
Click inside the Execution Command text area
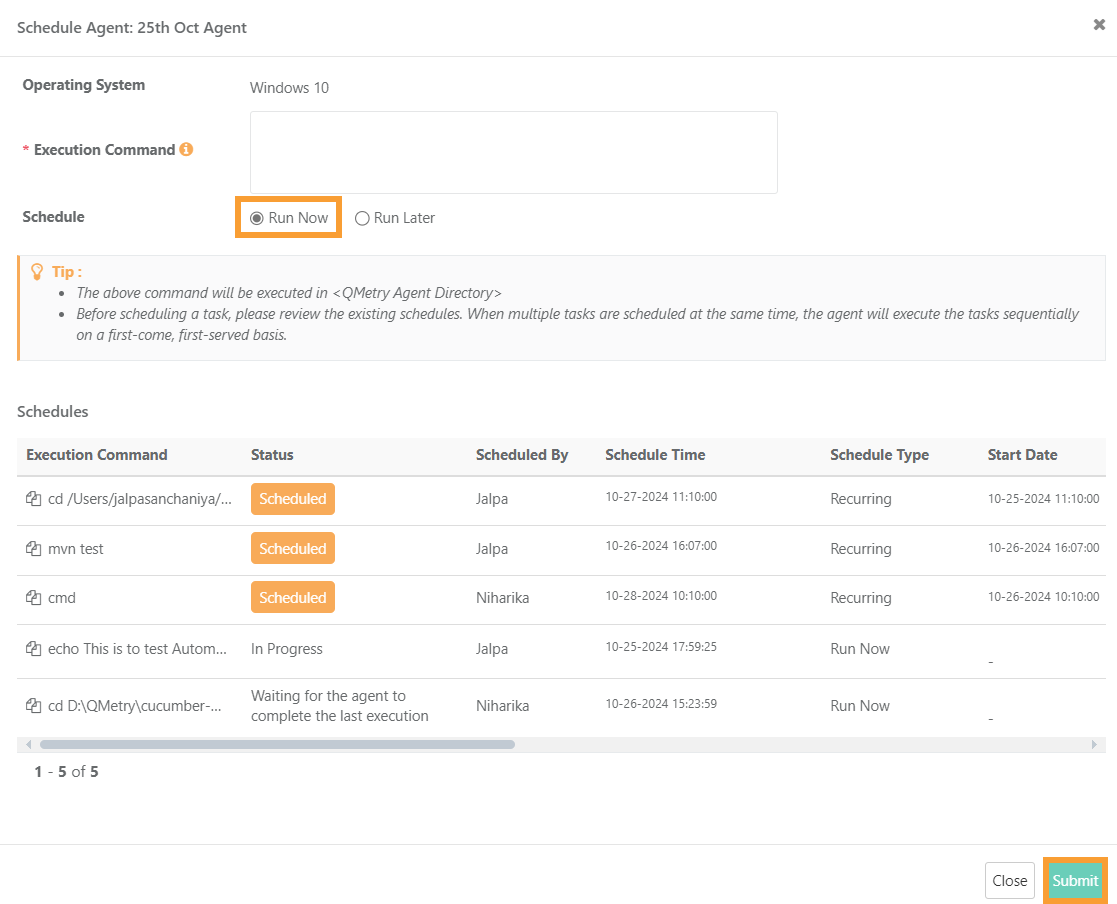click(513, 152)
